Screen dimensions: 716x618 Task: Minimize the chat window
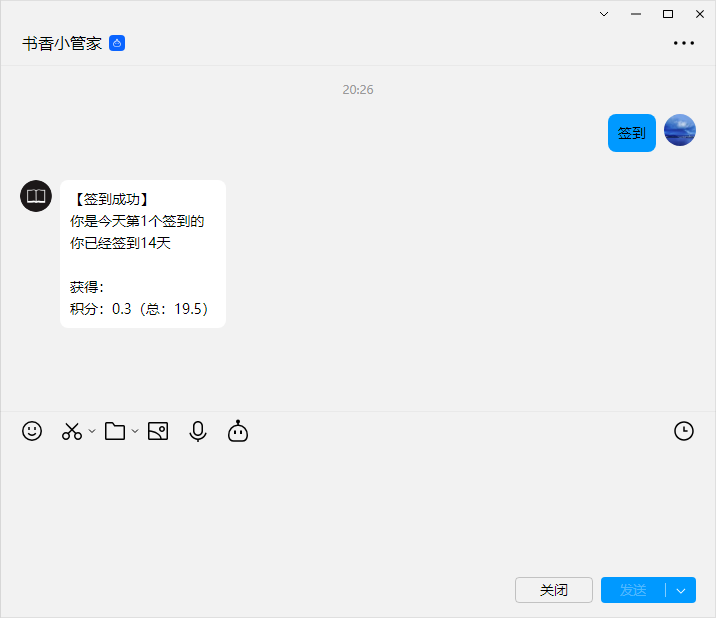636,14
